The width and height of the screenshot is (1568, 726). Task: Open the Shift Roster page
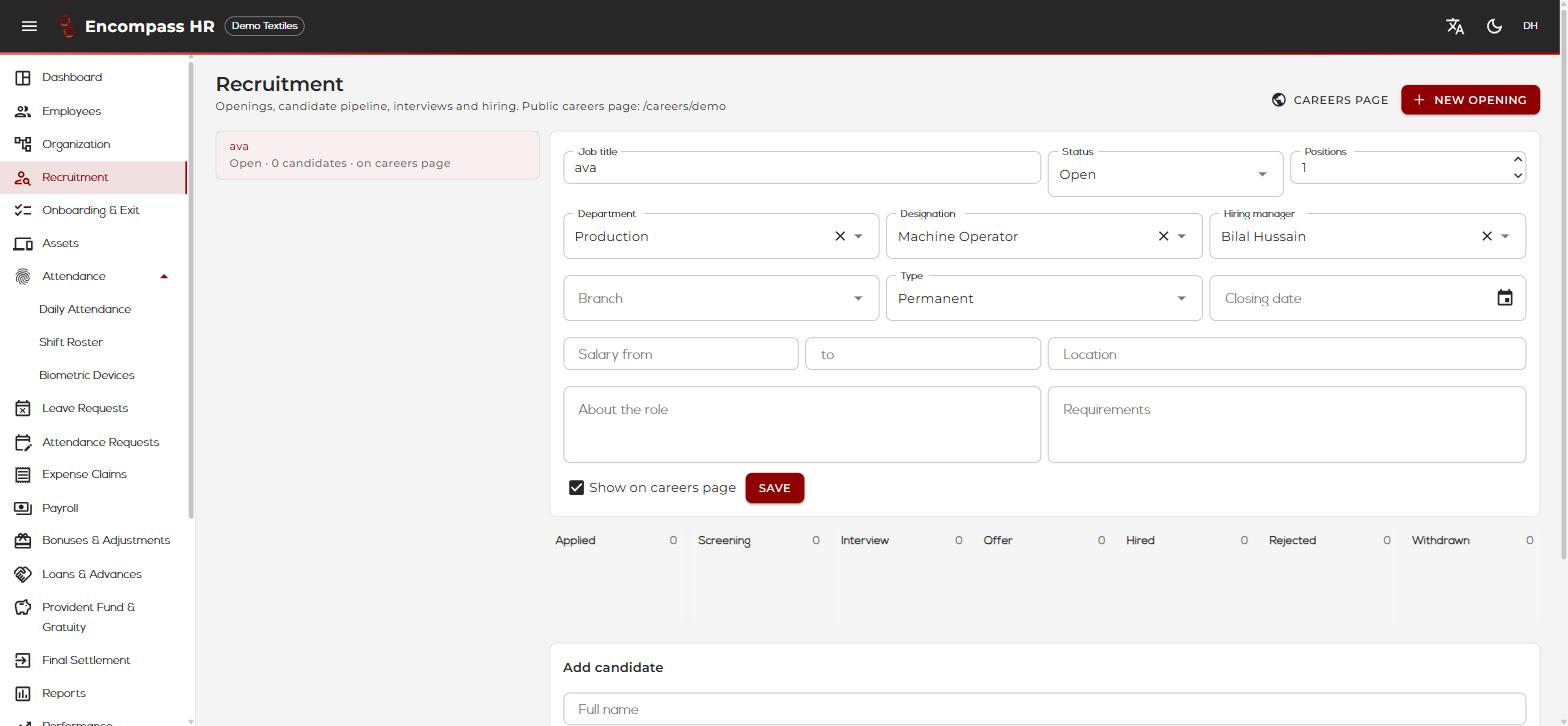(x=71, y=342)
